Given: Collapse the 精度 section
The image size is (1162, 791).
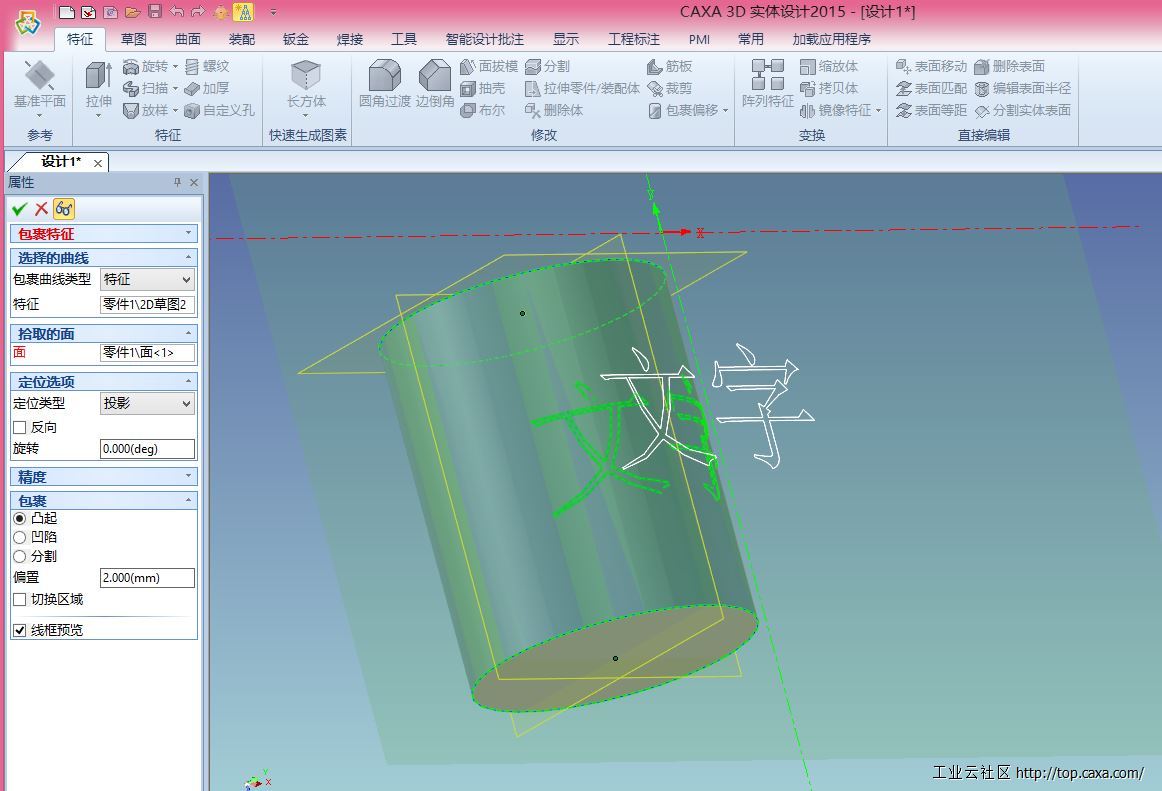Looking at the screenshot, I should coord(189,477).
